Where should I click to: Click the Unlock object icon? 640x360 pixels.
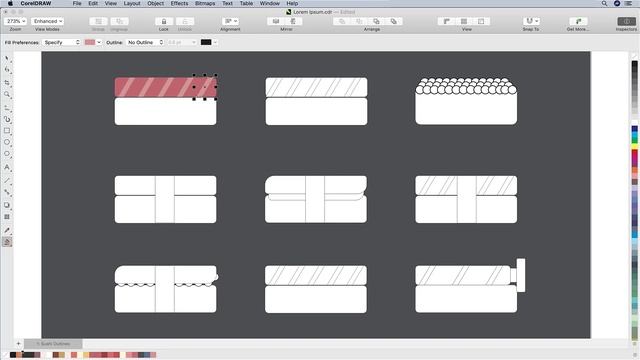click(185, 21)
